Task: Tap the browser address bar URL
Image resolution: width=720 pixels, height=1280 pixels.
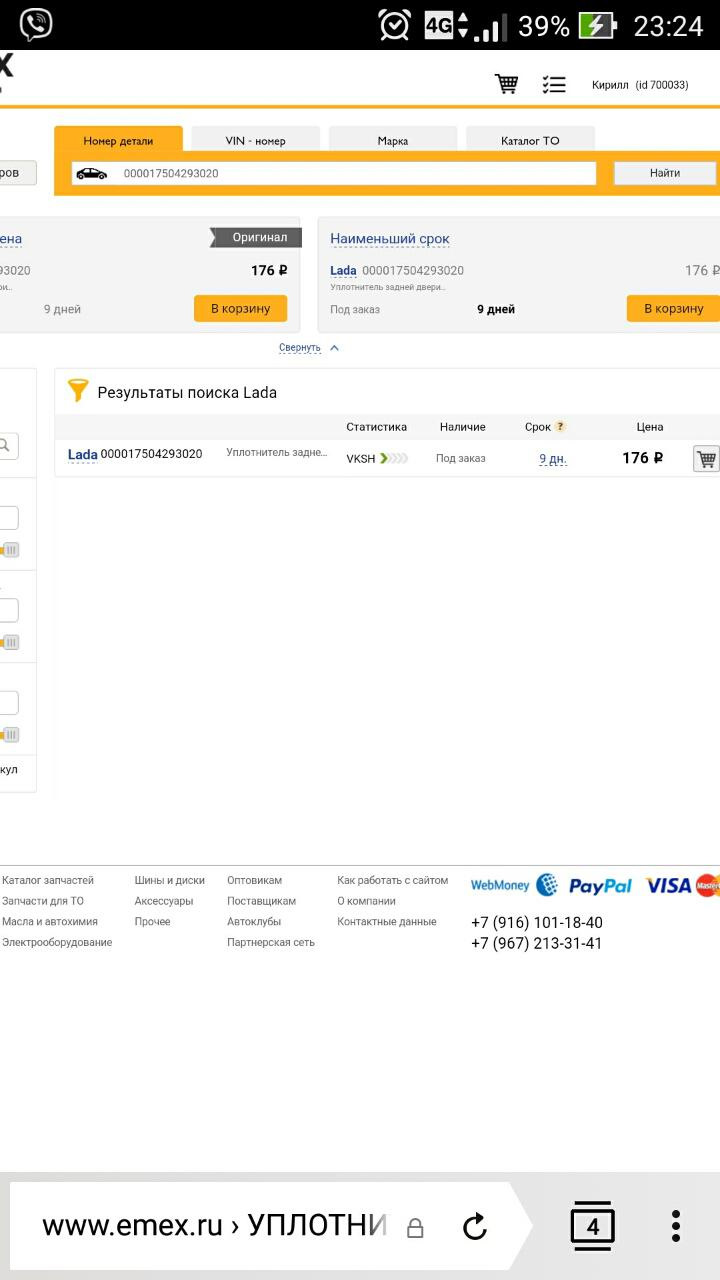Action: click(214, 1226)
